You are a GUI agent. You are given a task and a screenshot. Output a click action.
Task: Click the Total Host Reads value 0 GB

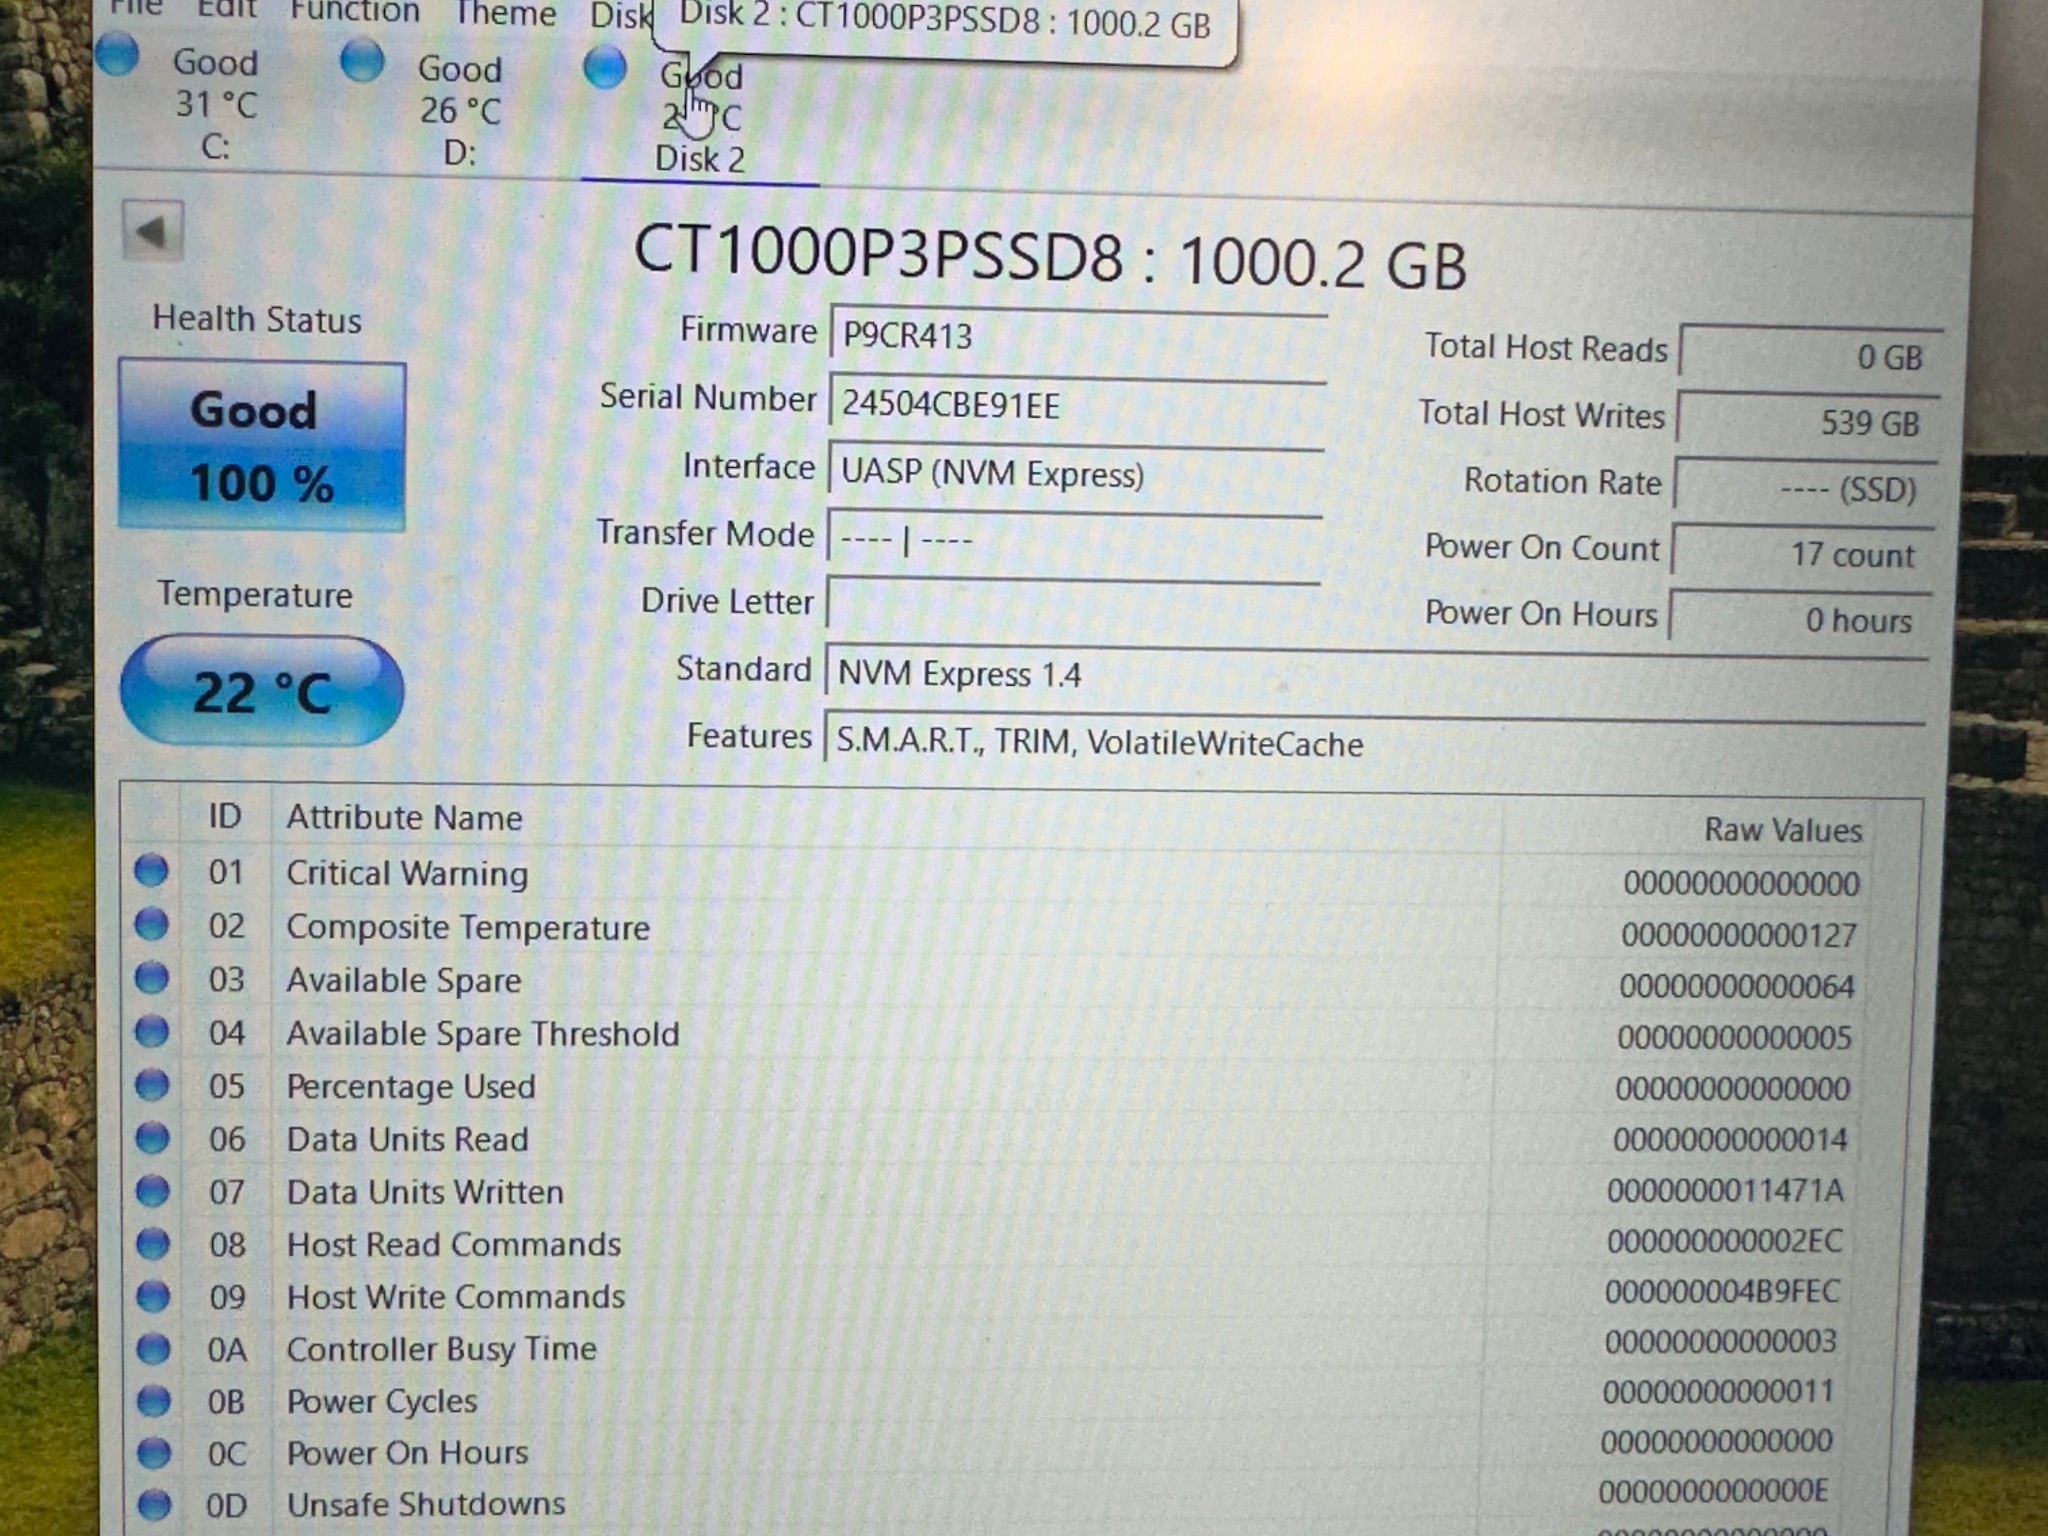click(x=1811, y=354)
